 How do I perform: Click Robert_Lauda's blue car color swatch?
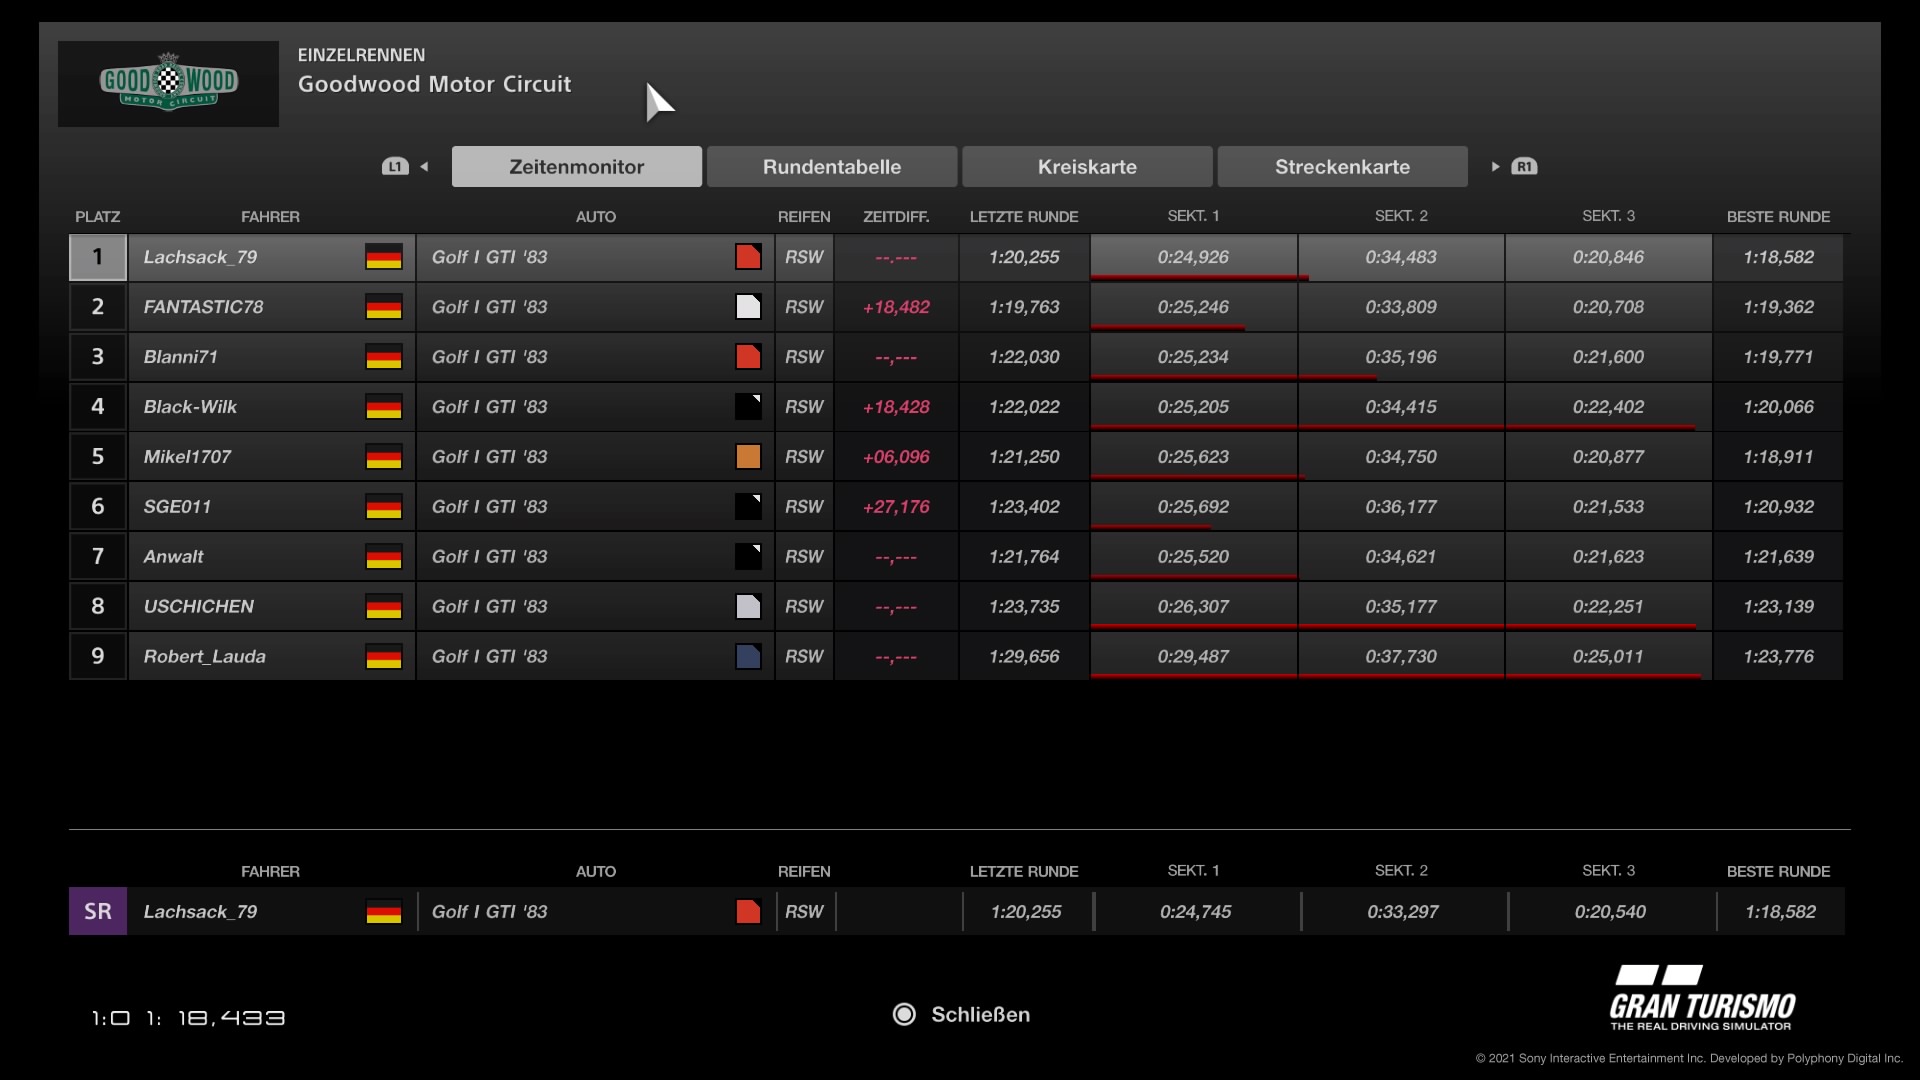[748, 657]
